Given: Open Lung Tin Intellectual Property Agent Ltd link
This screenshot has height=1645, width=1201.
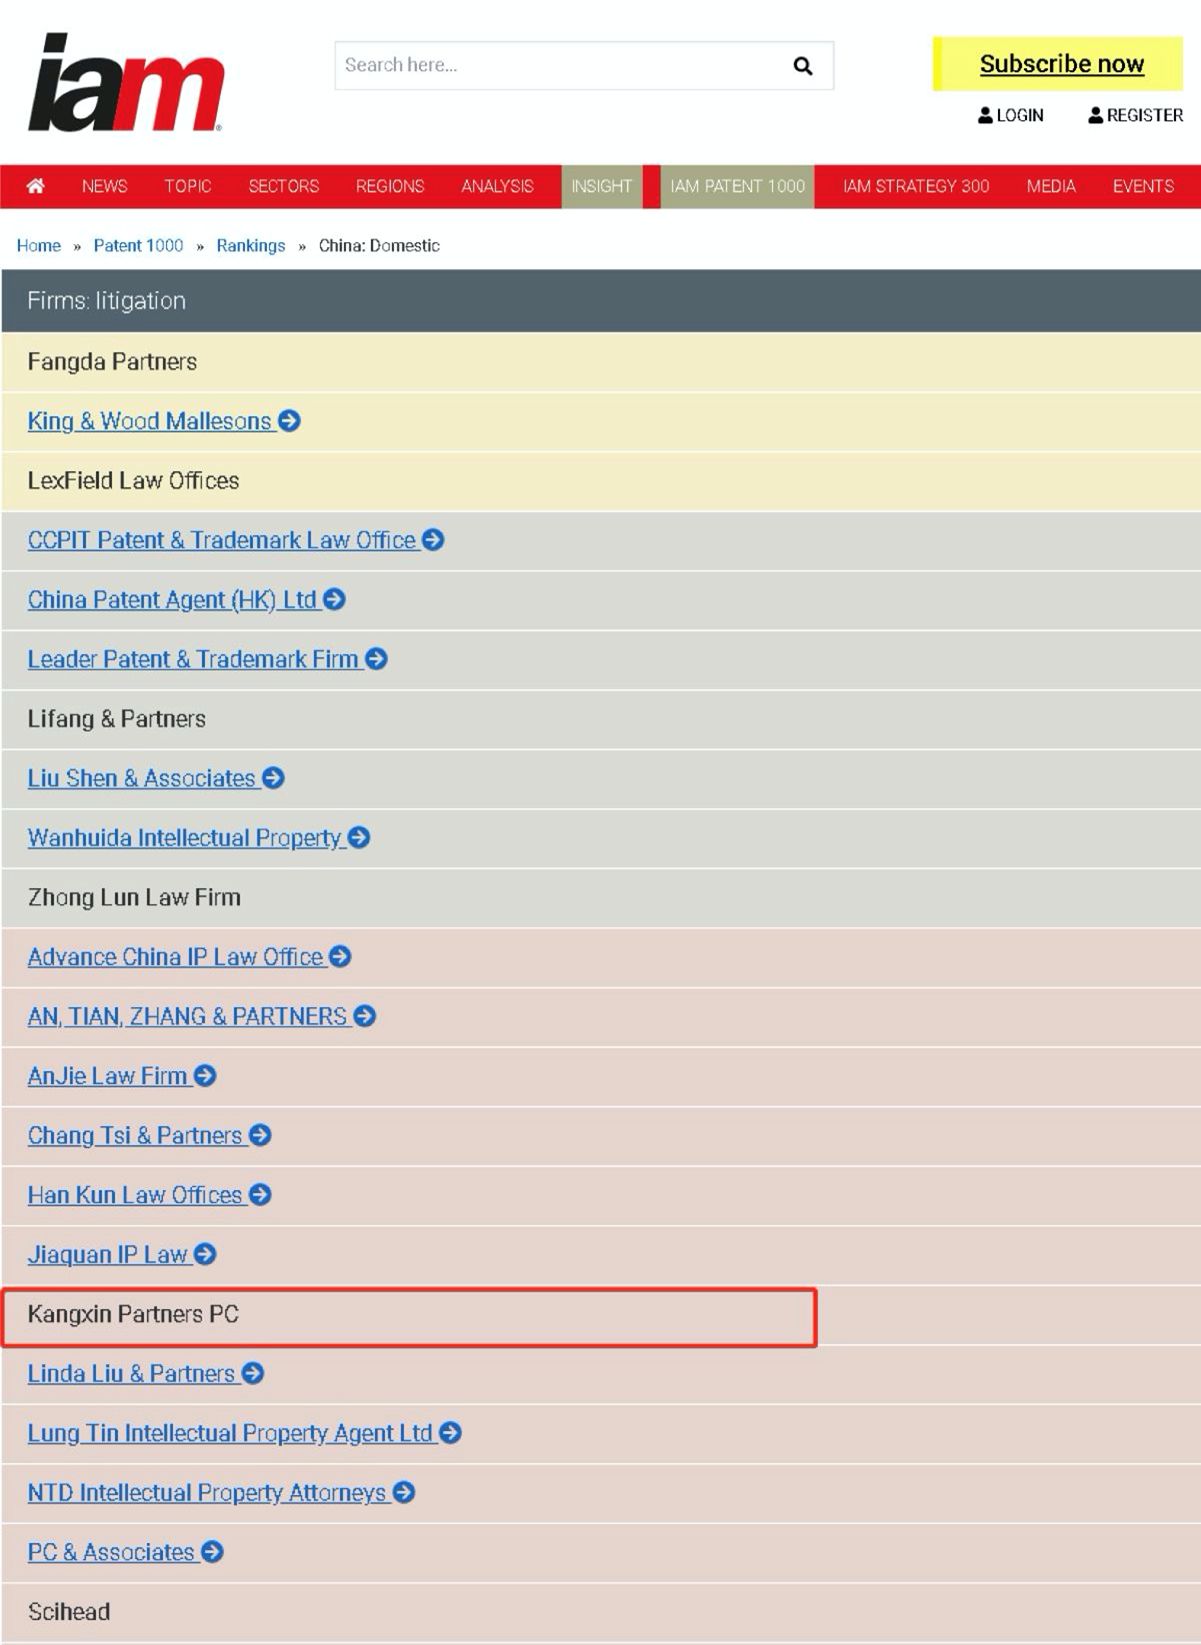Looking at the screenshot, I should (x=230, y=1432).
